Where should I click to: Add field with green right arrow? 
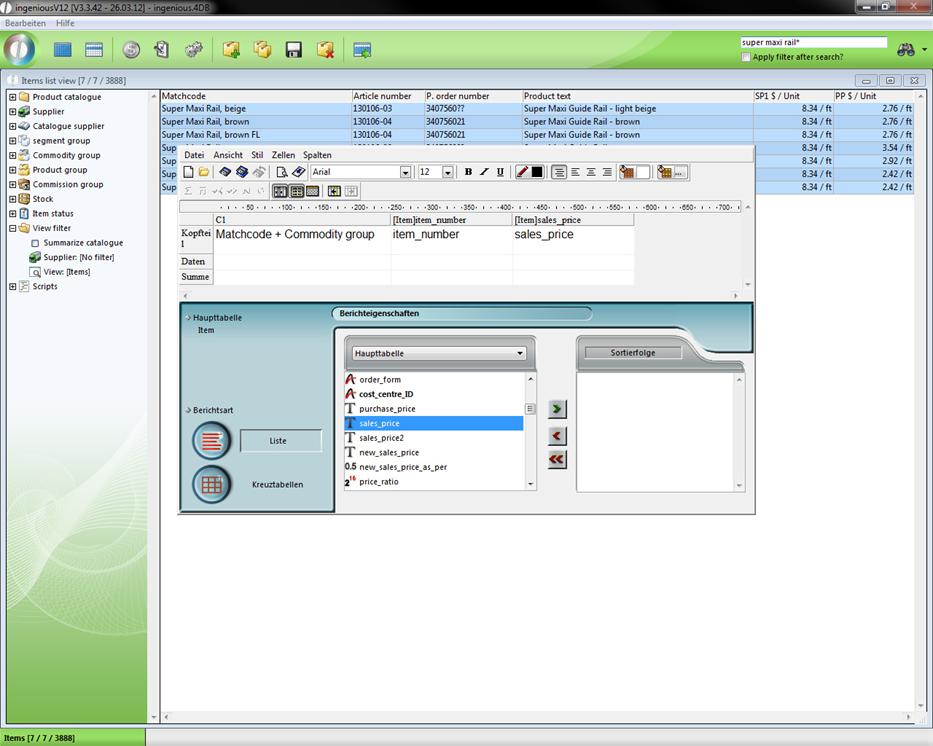point(557,409)
